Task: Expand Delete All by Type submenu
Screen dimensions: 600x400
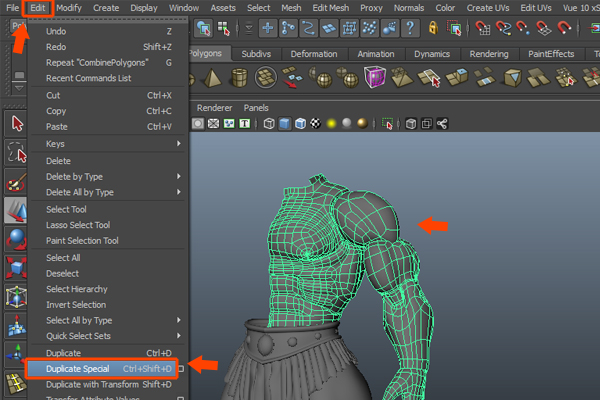Action: [x=178, y=192]
